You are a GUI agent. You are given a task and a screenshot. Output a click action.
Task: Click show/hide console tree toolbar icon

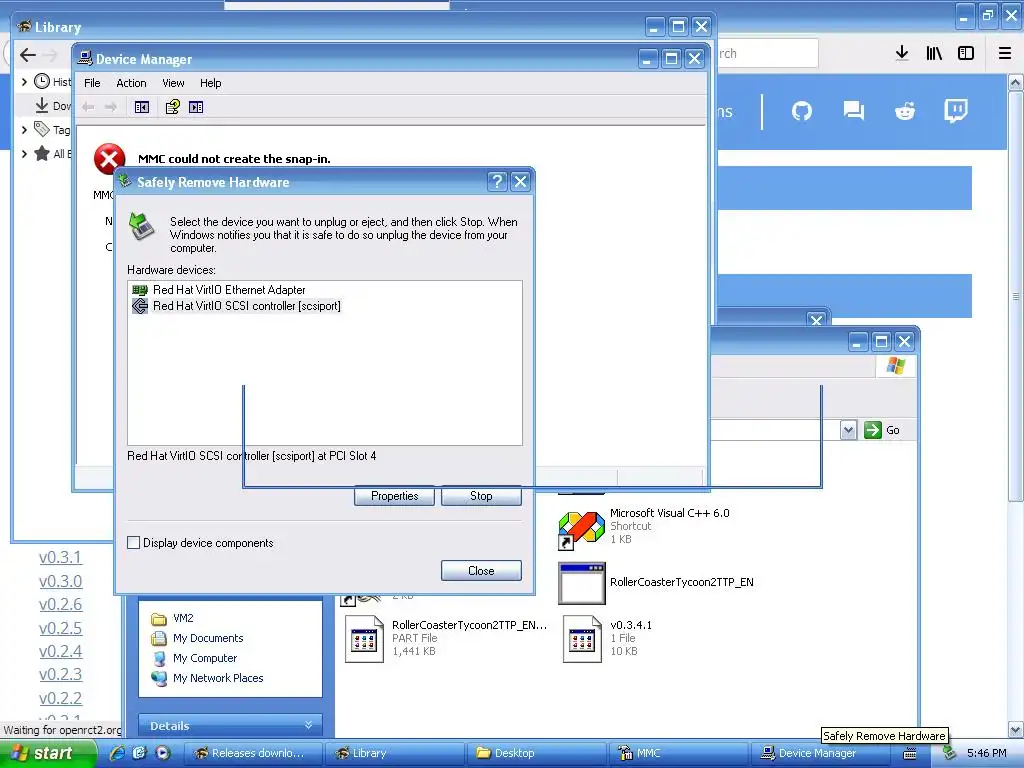(142, 107)
